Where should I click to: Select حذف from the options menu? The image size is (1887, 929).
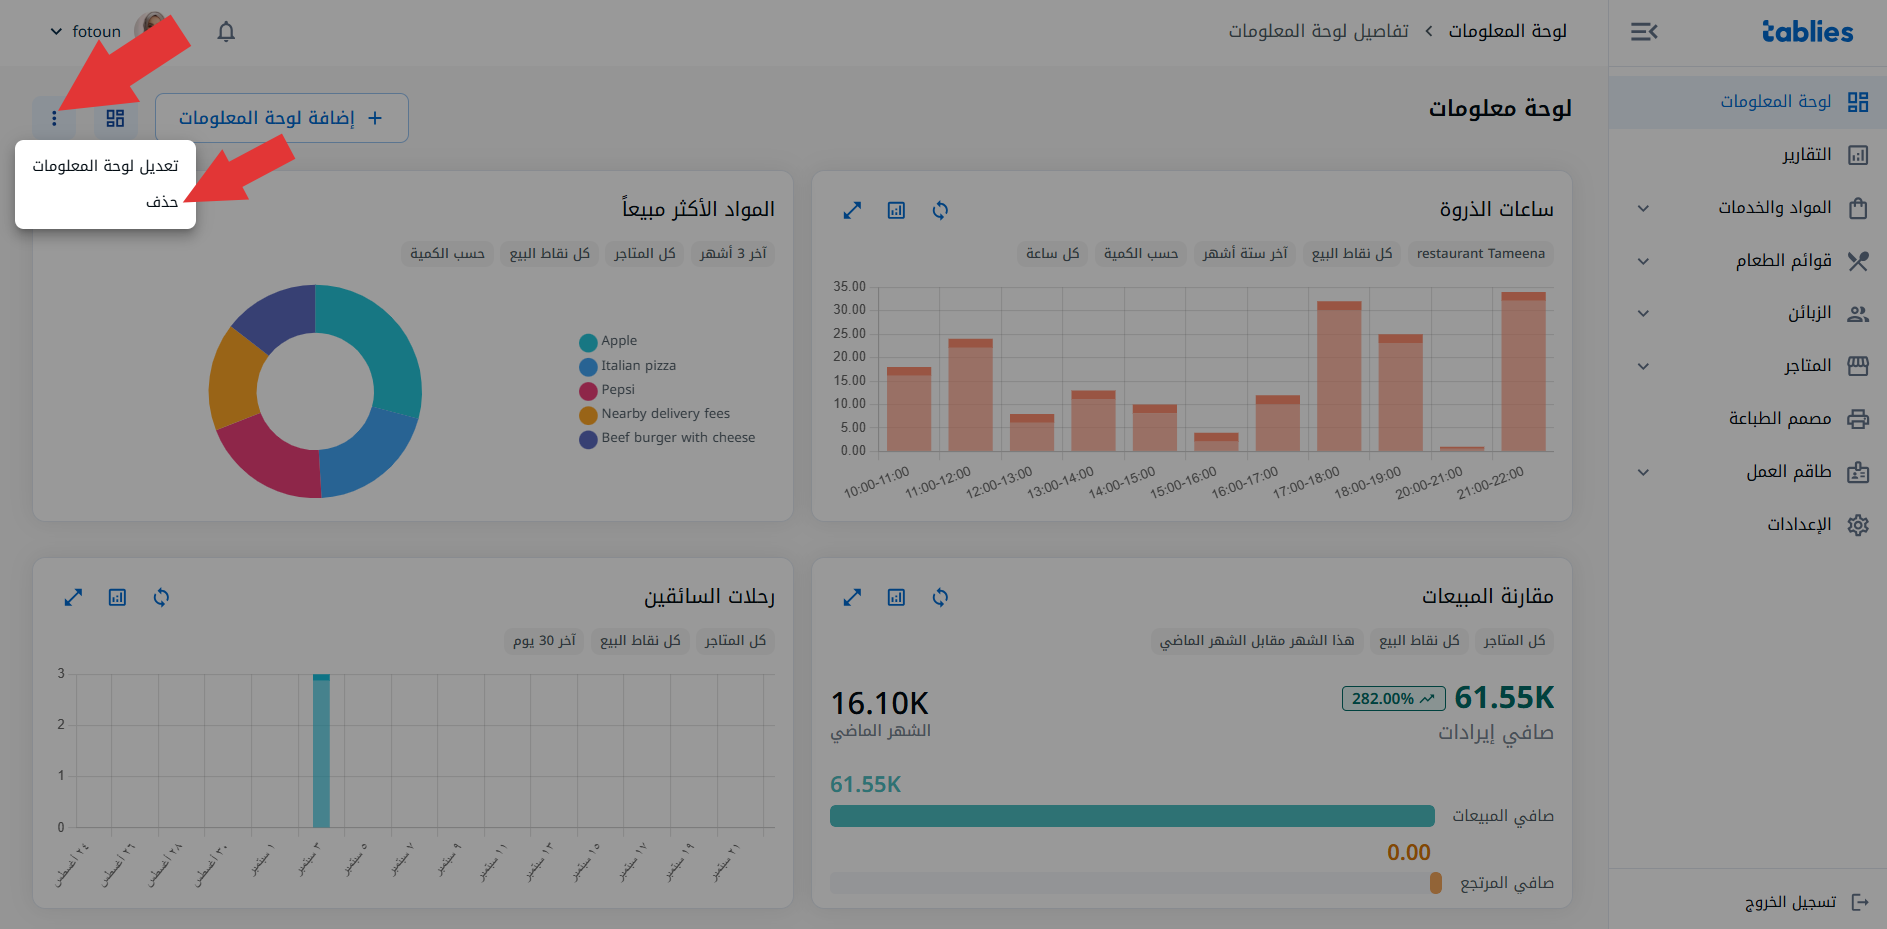click(x=105, y=202)
